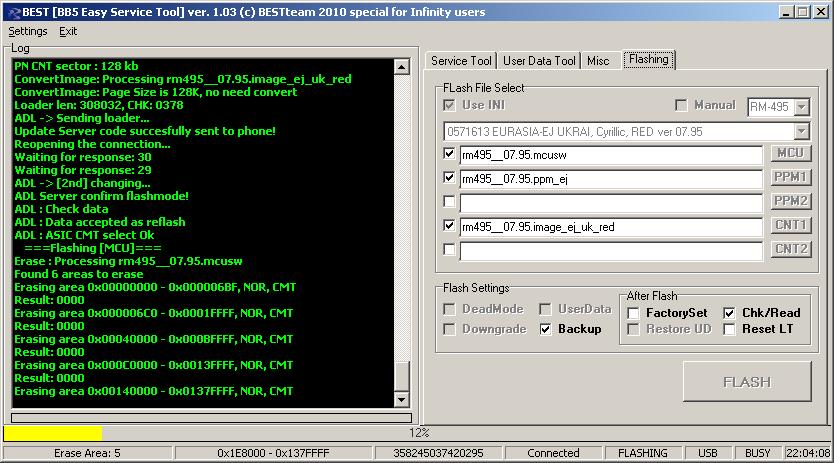Click the CNT2 browse button
834x463 pixels.
[x=791, y=249]
